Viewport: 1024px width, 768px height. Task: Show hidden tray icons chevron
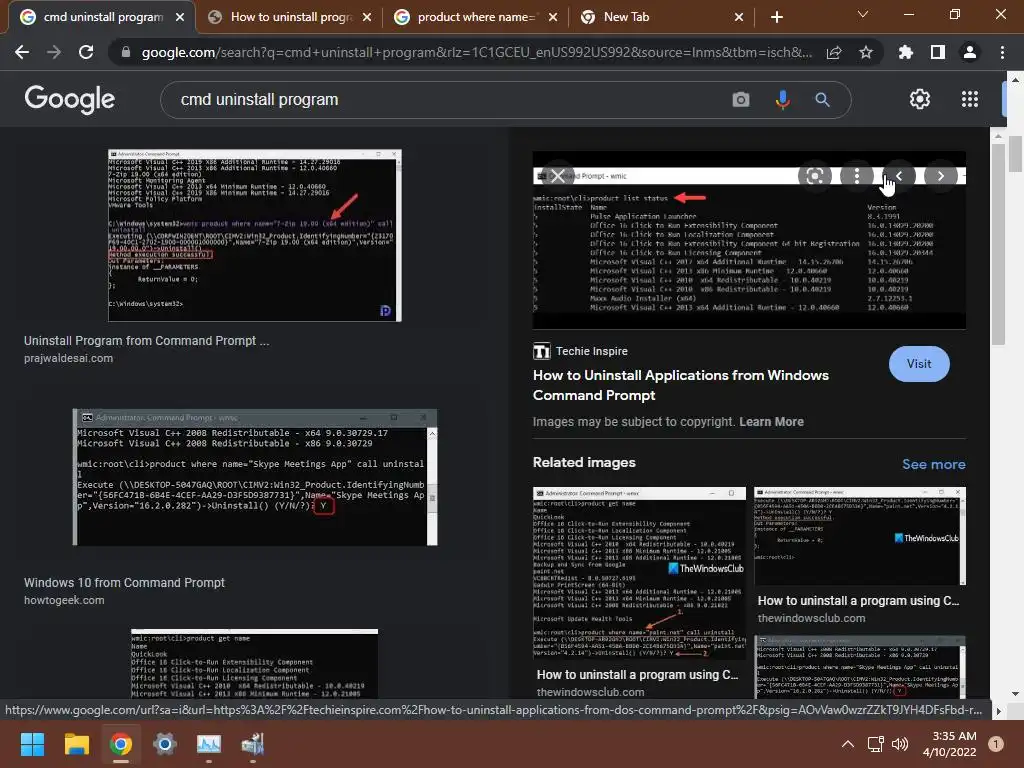tap(848, 744)
